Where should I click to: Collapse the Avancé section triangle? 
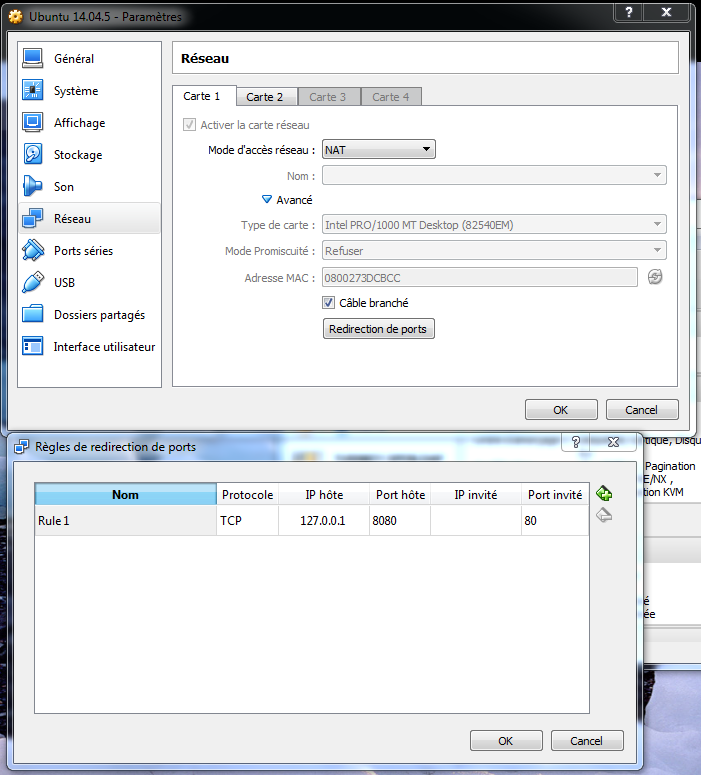coord(266,200)
